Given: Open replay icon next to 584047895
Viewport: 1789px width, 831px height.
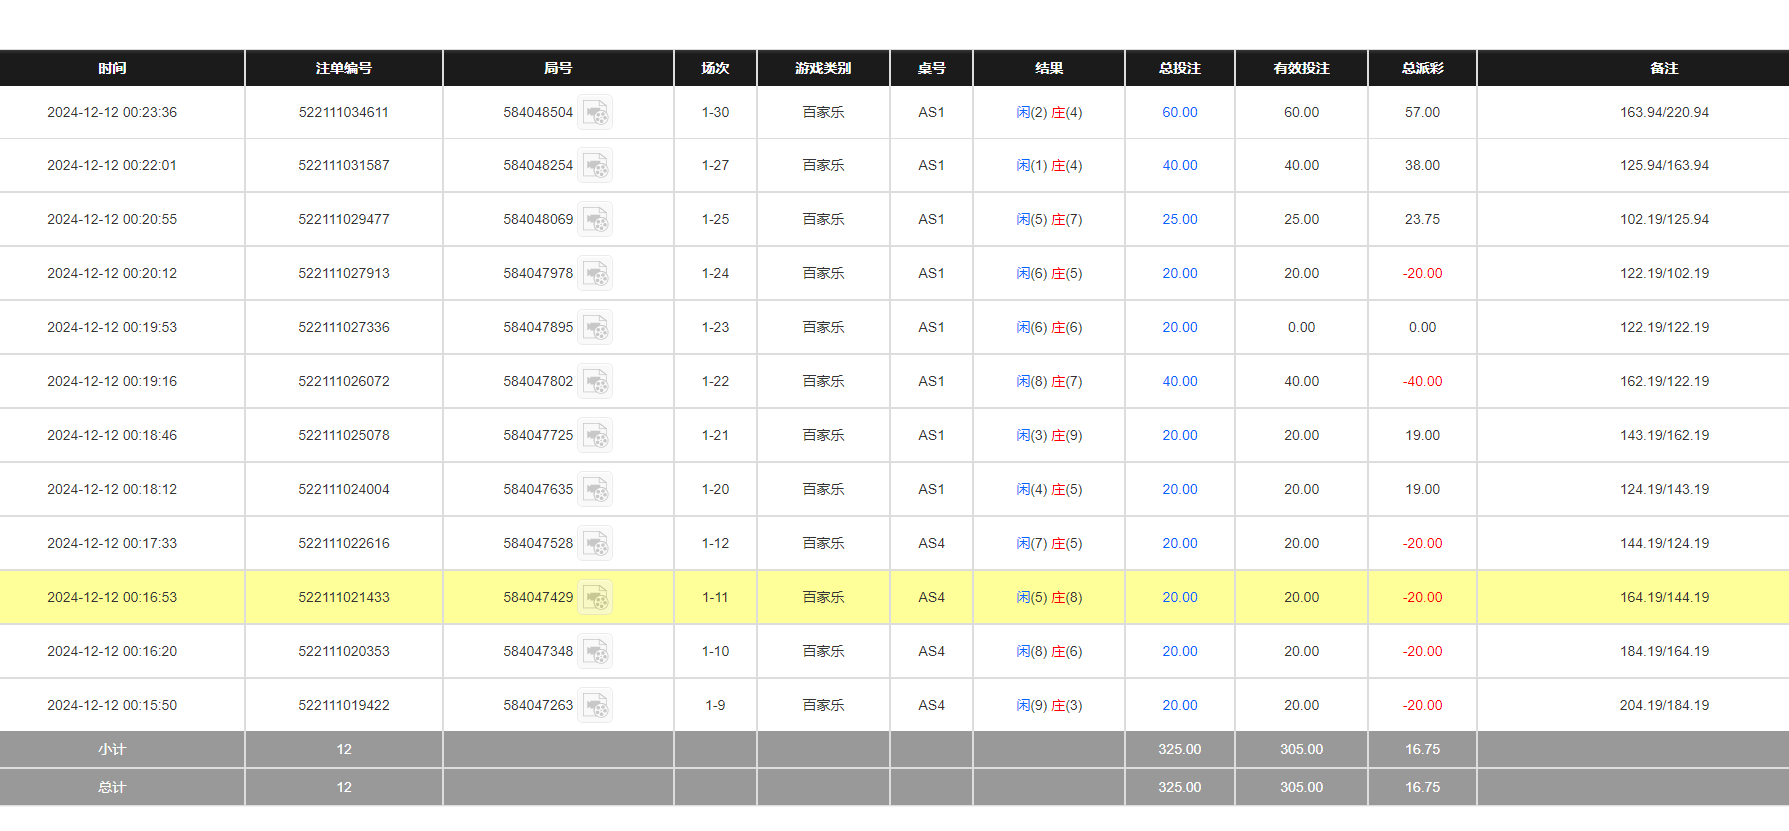Looking at the screenshot, I should tap(595, 328).
